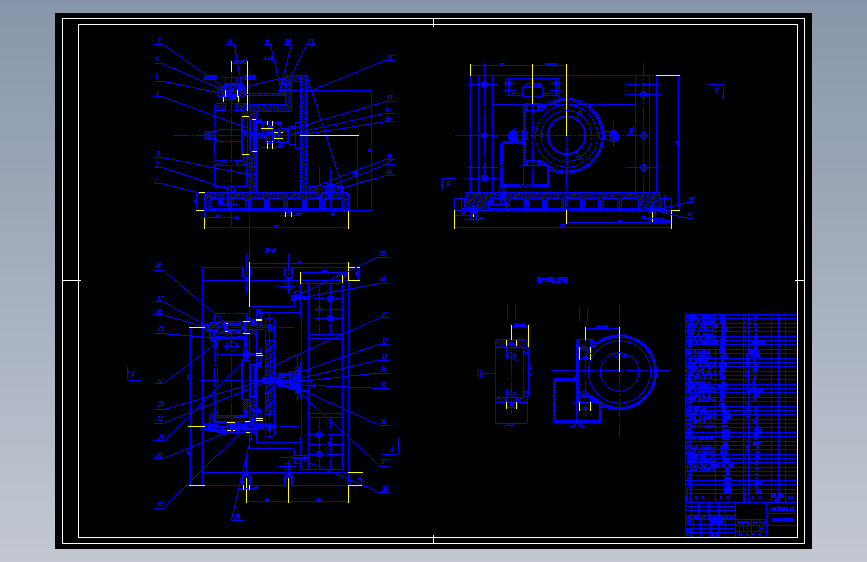
Task: Click the gear circle in lower detail view
Action: coord(620,372)
